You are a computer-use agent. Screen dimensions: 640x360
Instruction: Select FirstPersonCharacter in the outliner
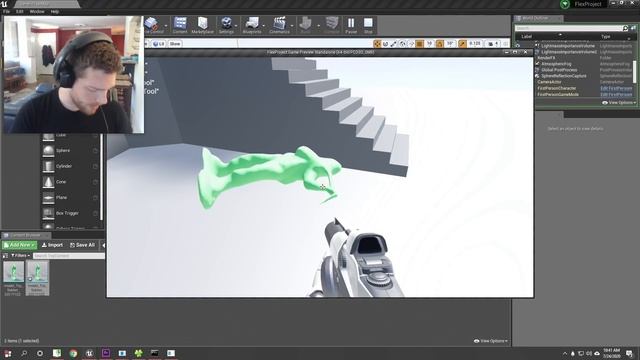click(x=556, y=88)
